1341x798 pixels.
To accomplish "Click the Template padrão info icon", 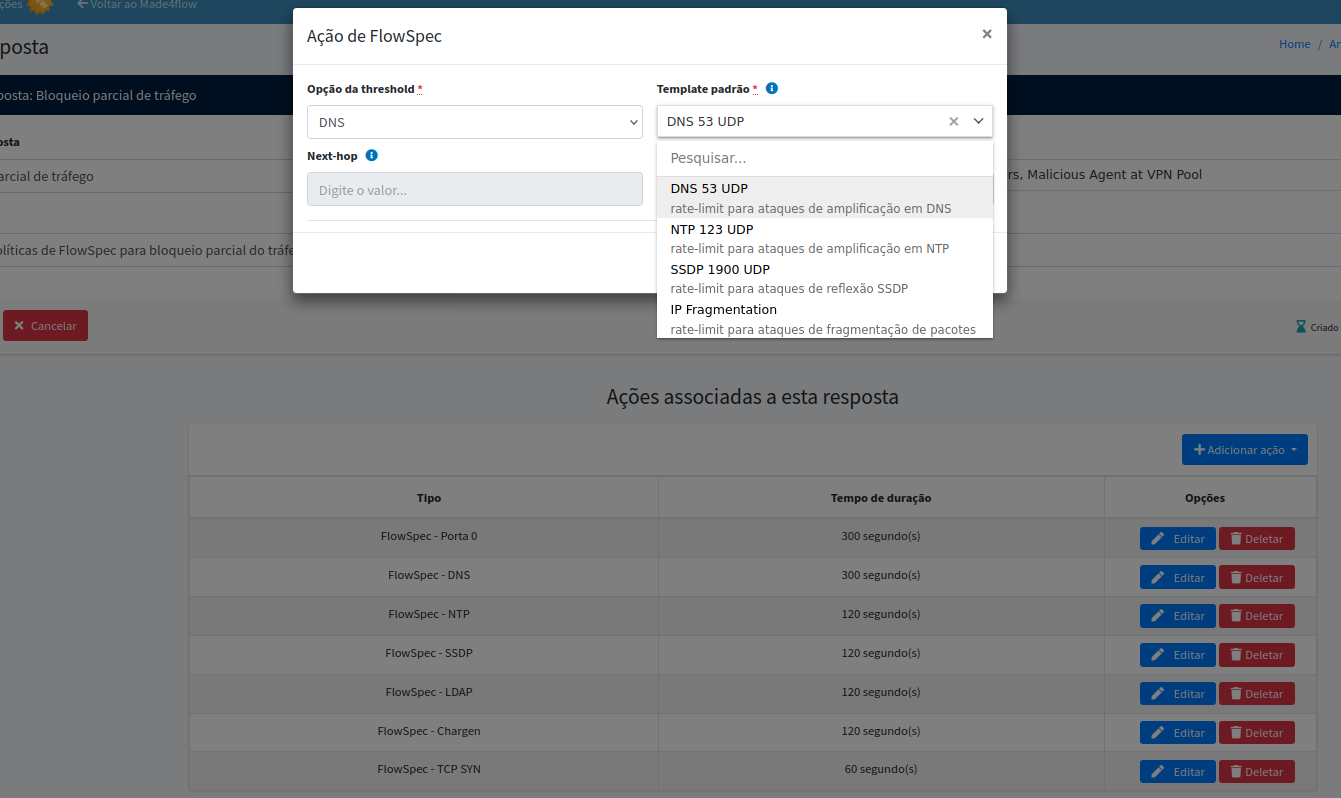I will click(772, 88).
